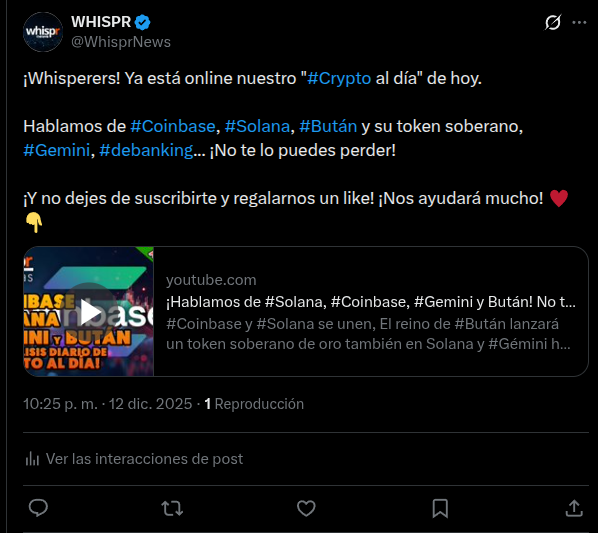Open the WHISPR profile avatar
This screenshot has height=533, width=598.
[43, 32]
